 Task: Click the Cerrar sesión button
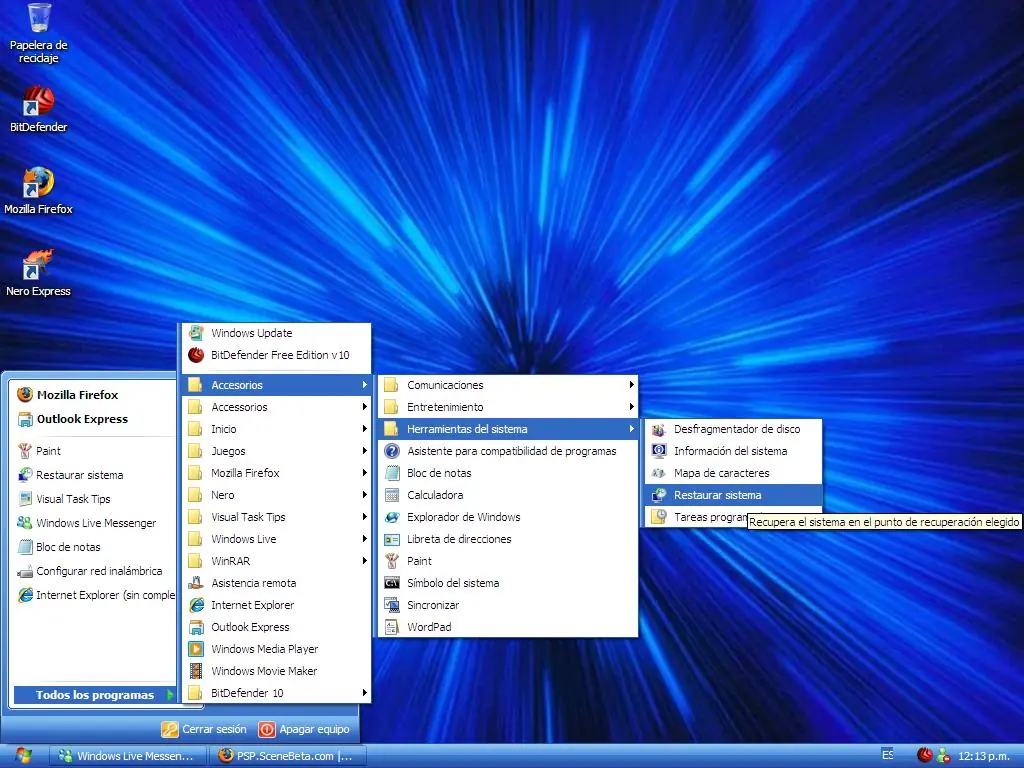pos(204,729)
